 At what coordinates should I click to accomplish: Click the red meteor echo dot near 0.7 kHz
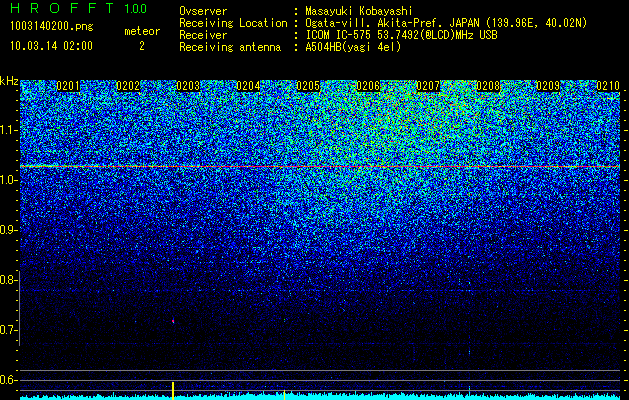(173, 321)
